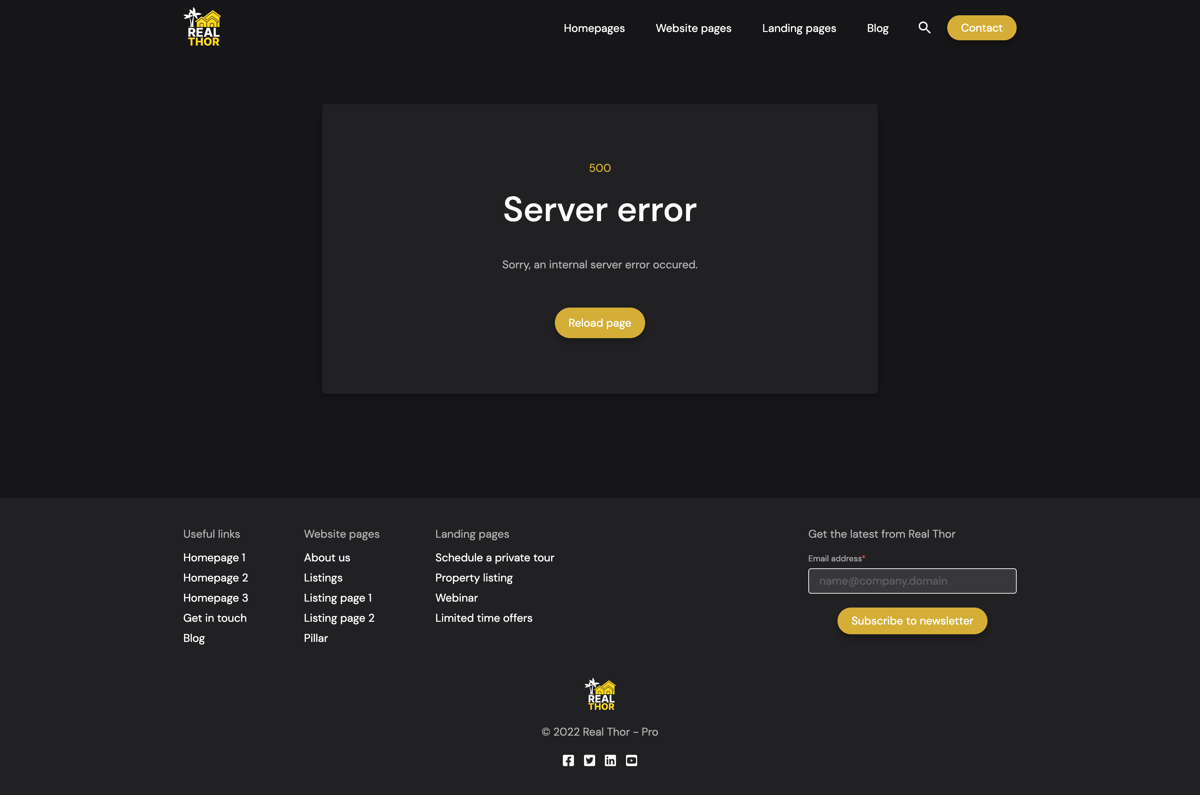Follow the About us footer link
The image size is (1200, 795).
click(x=327, y=558)
